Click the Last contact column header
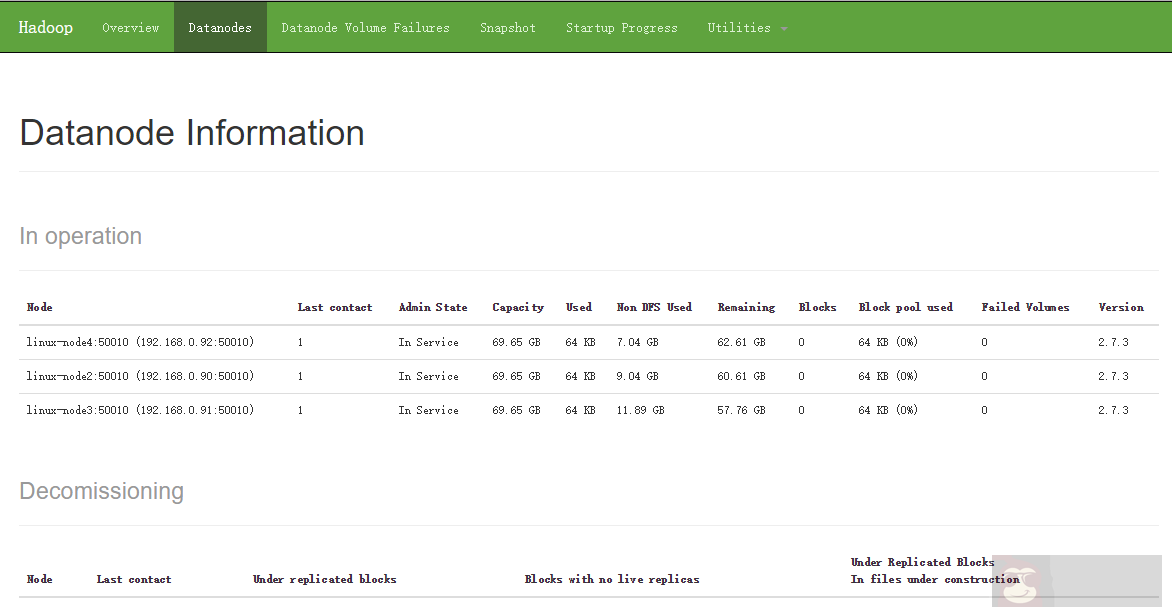The width and height of the screenshot is (1172, 612). [334, 307]
